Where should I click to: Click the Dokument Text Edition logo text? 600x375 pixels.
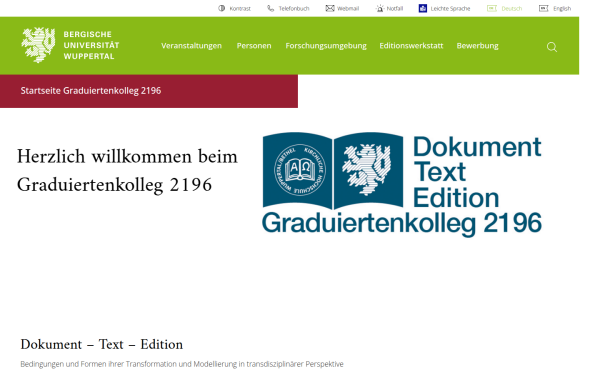tap(477, 172)
